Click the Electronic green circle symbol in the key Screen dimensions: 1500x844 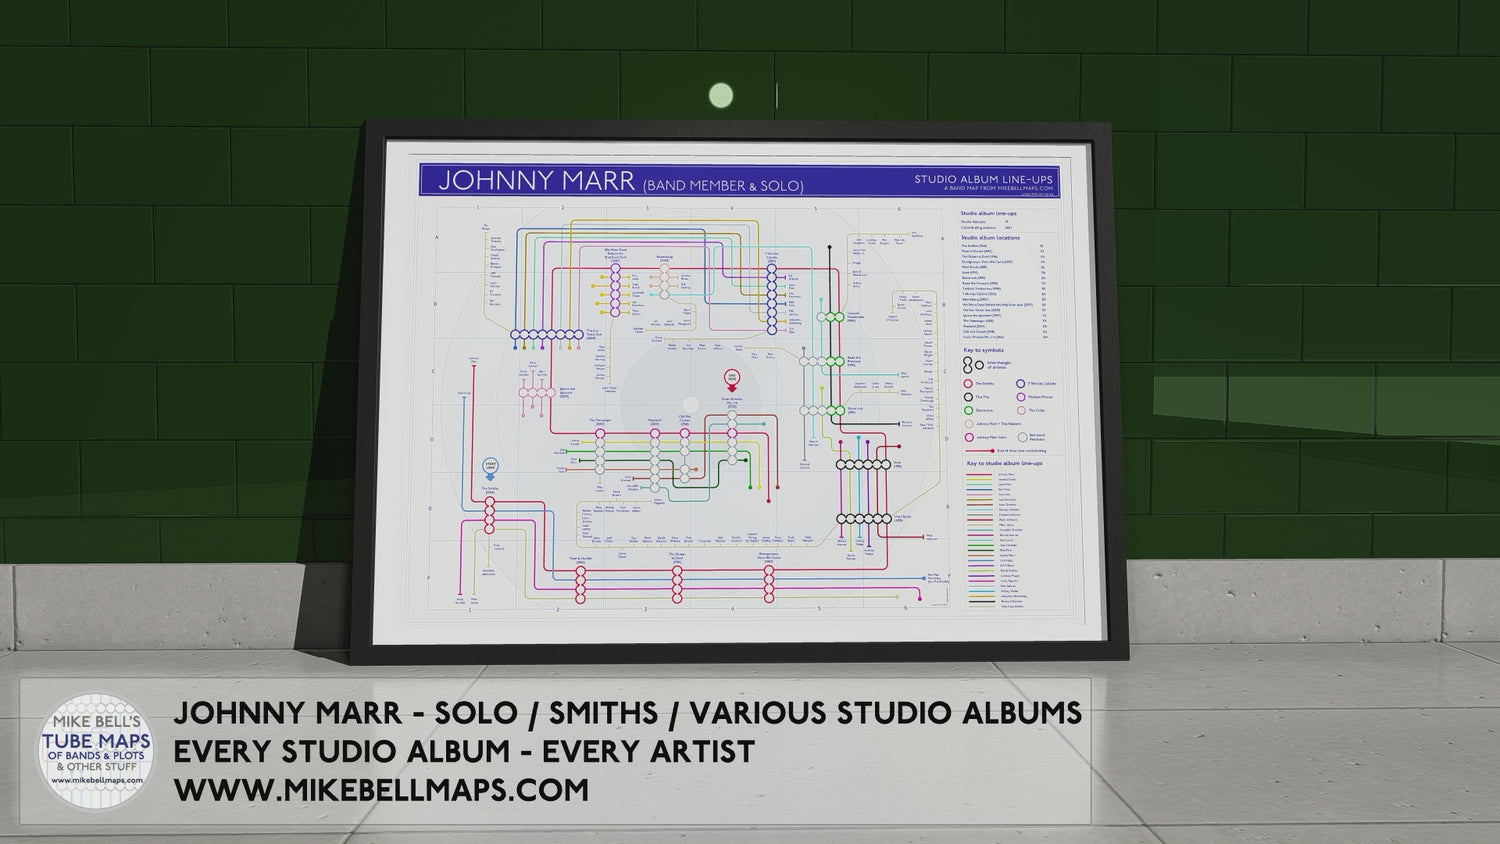coord(968,410)
